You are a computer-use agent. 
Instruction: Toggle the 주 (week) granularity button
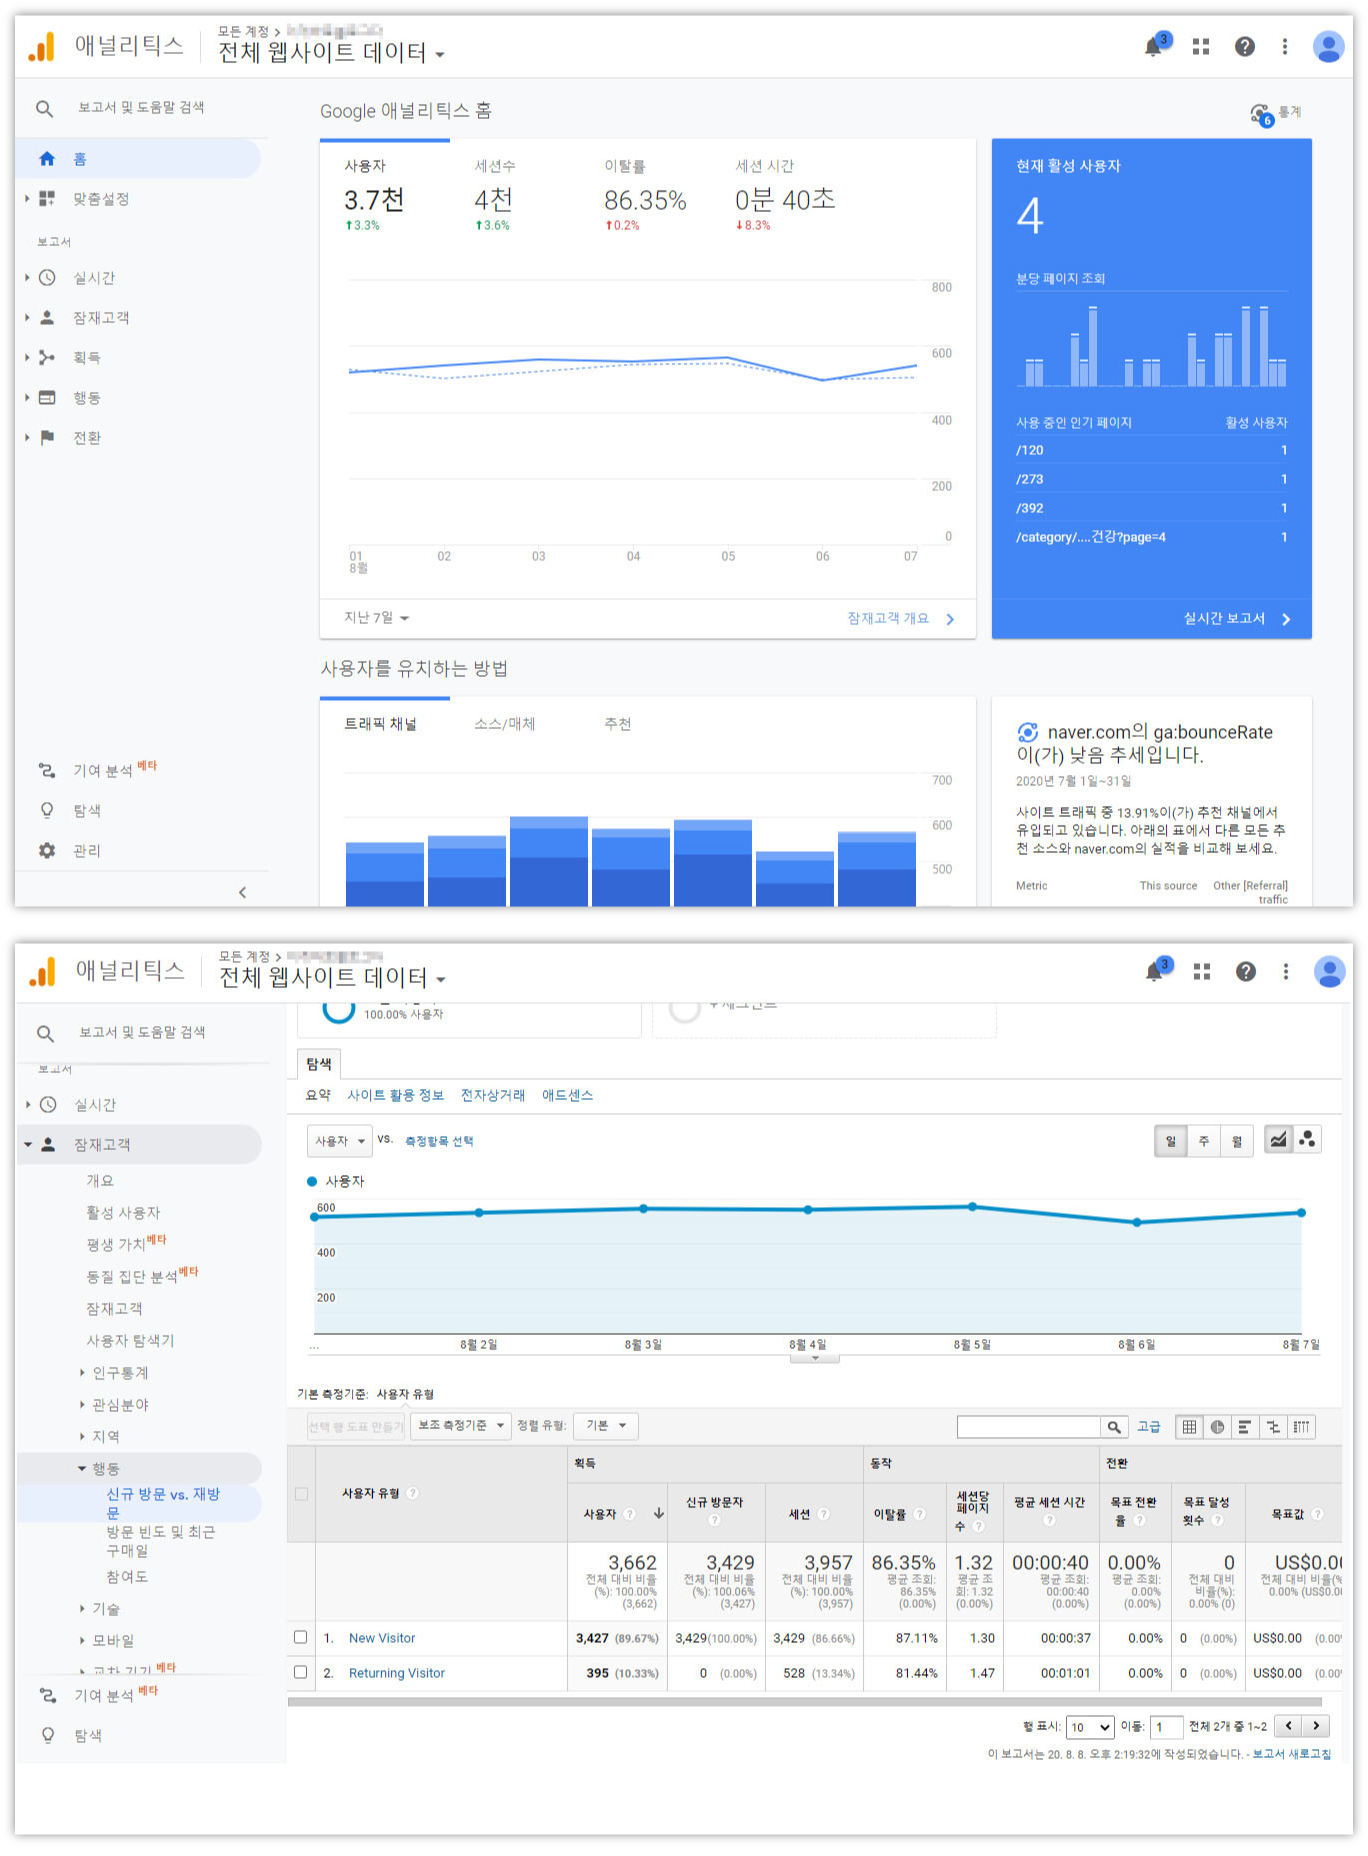[1204, 1141]
